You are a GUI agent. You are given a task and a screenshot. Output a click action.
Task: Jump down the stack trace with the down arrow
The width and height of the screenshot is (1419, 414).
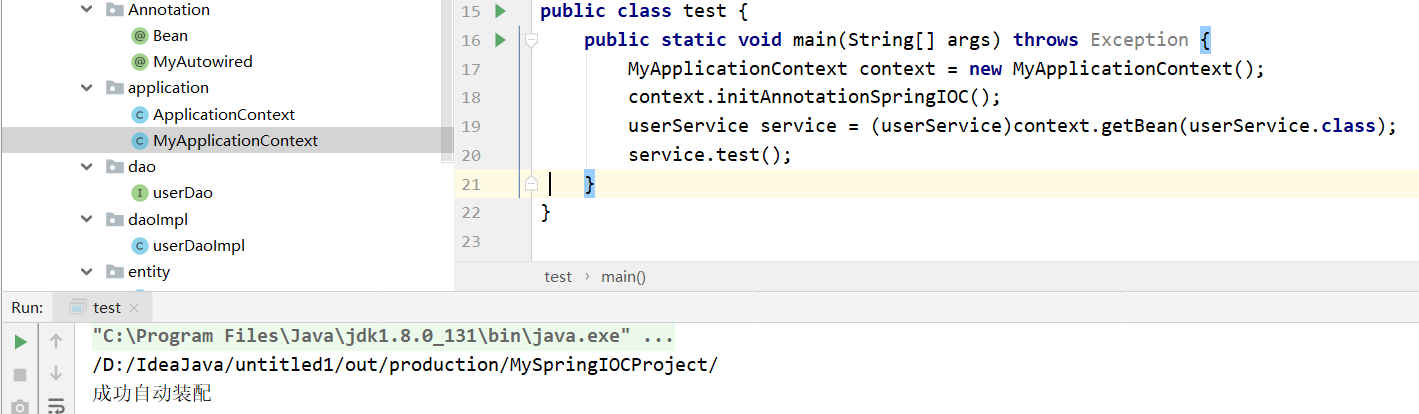click(x=56, y=374)
